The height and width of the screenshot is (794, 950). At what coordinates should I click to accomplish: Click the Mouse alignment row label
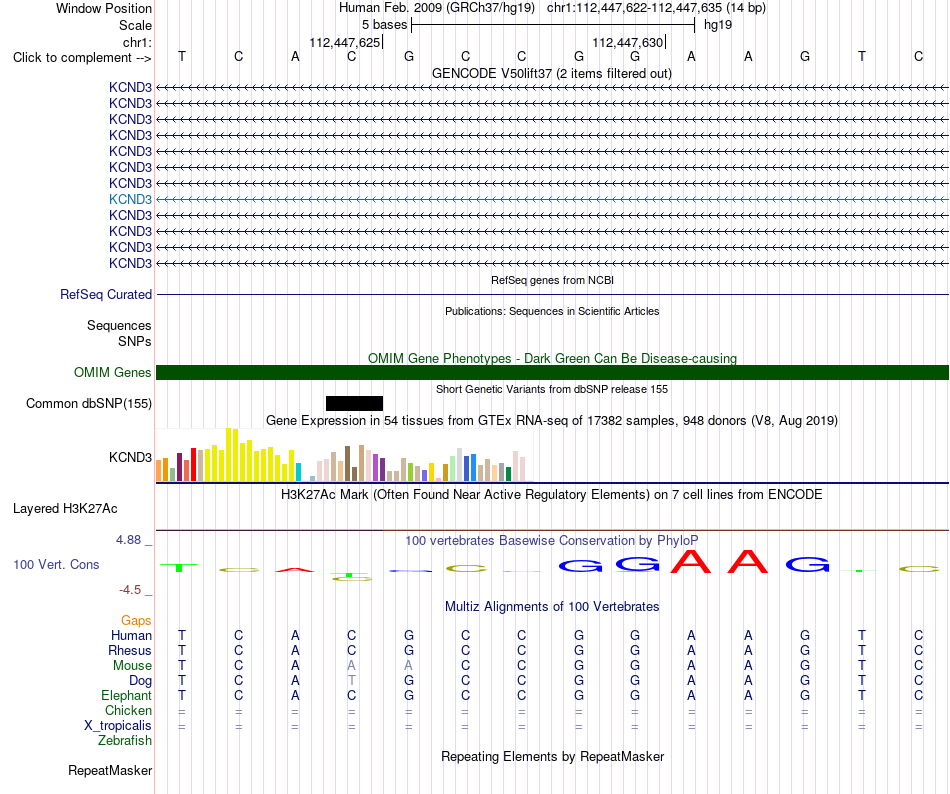(x=132, y=666)
